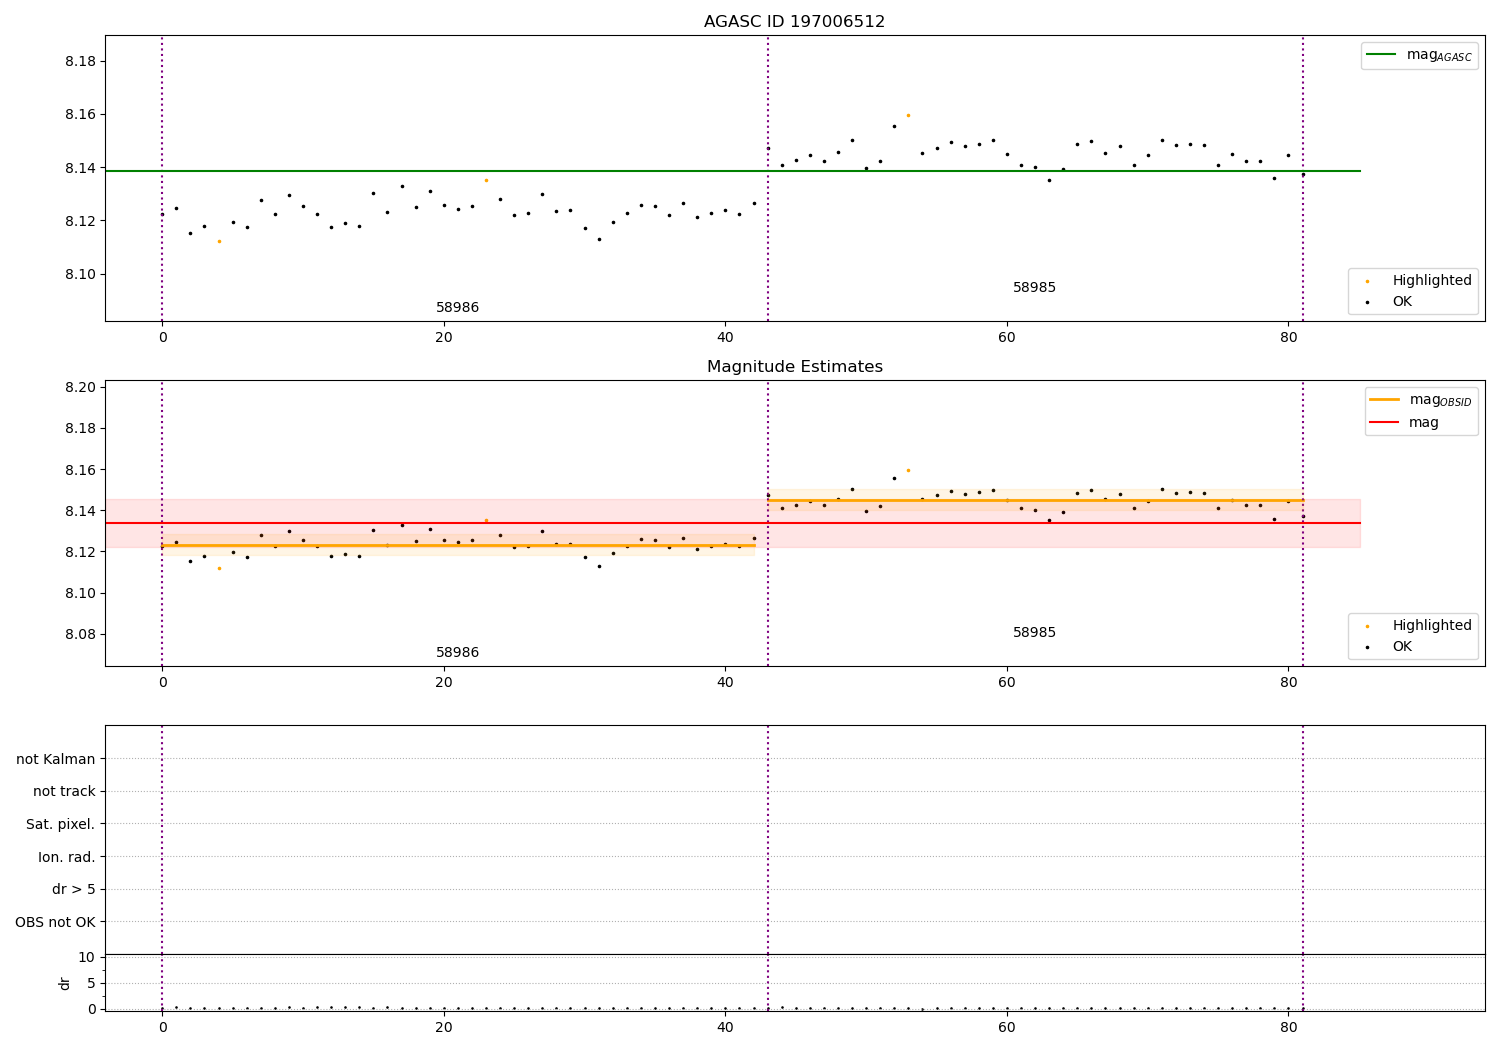Click the dr axis tick label 10

(x=87, y=957)
